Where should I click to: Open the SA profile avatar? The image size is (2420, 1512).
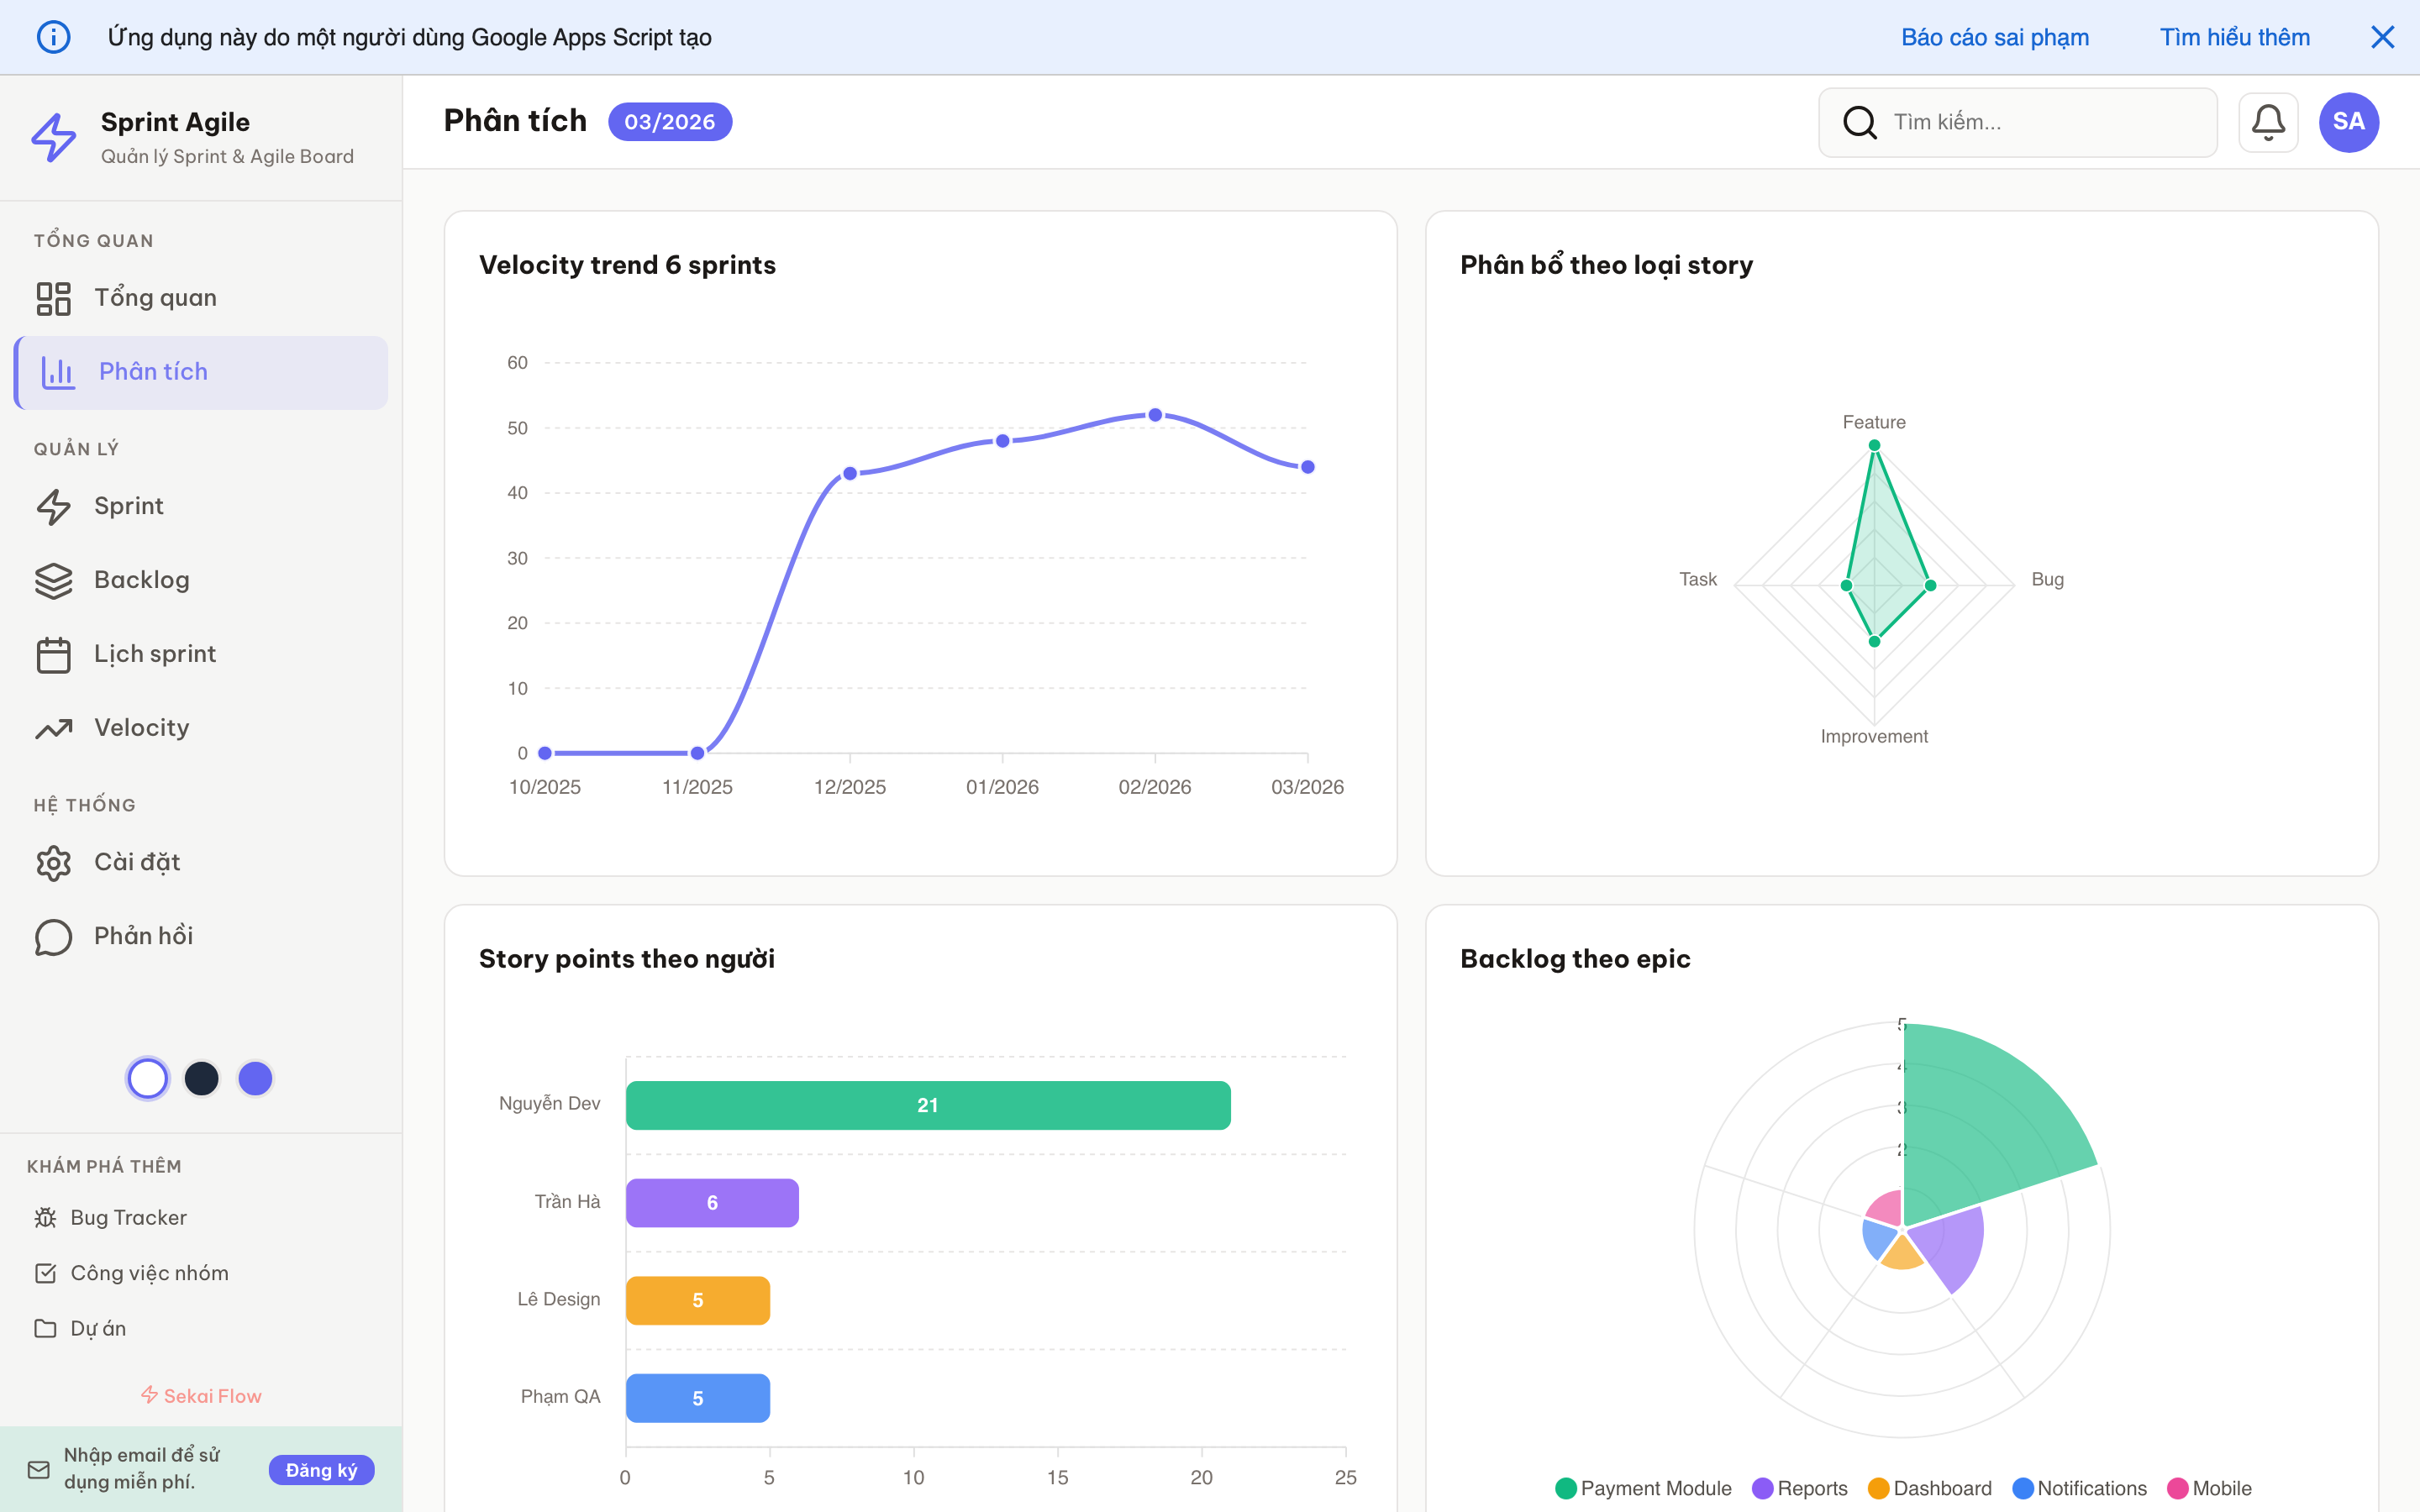coord(2349,122)
